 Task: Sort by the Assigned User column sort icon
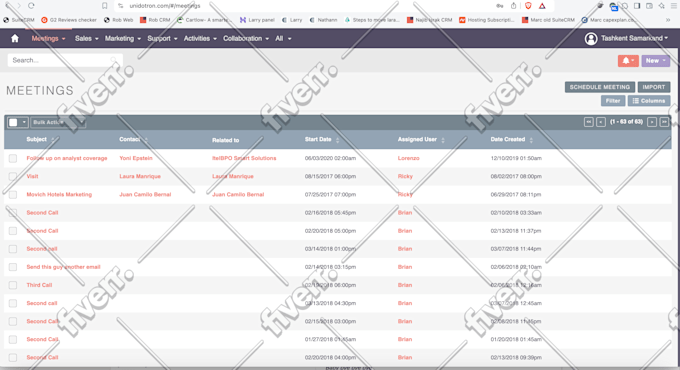pyautogui.click(x=443, y=140)
